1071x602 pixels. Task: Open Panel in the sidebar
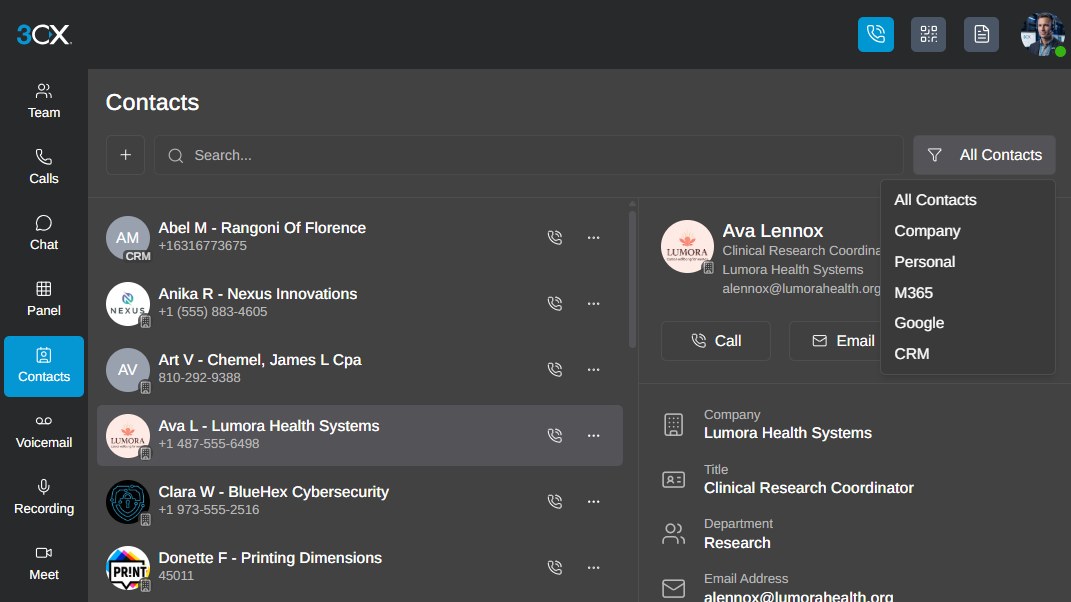click(44, 299)
